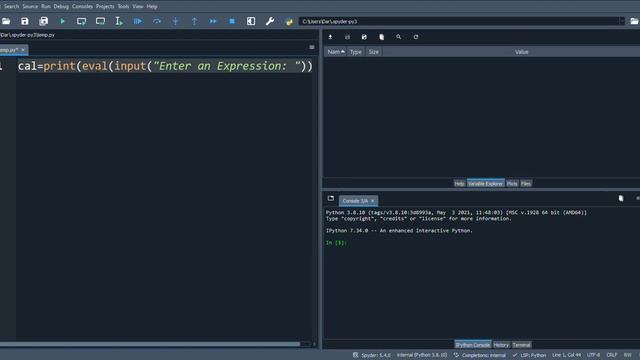Save data in Variable Explorer
Screen dimensions: 640x360
click(x=347, y=37)
